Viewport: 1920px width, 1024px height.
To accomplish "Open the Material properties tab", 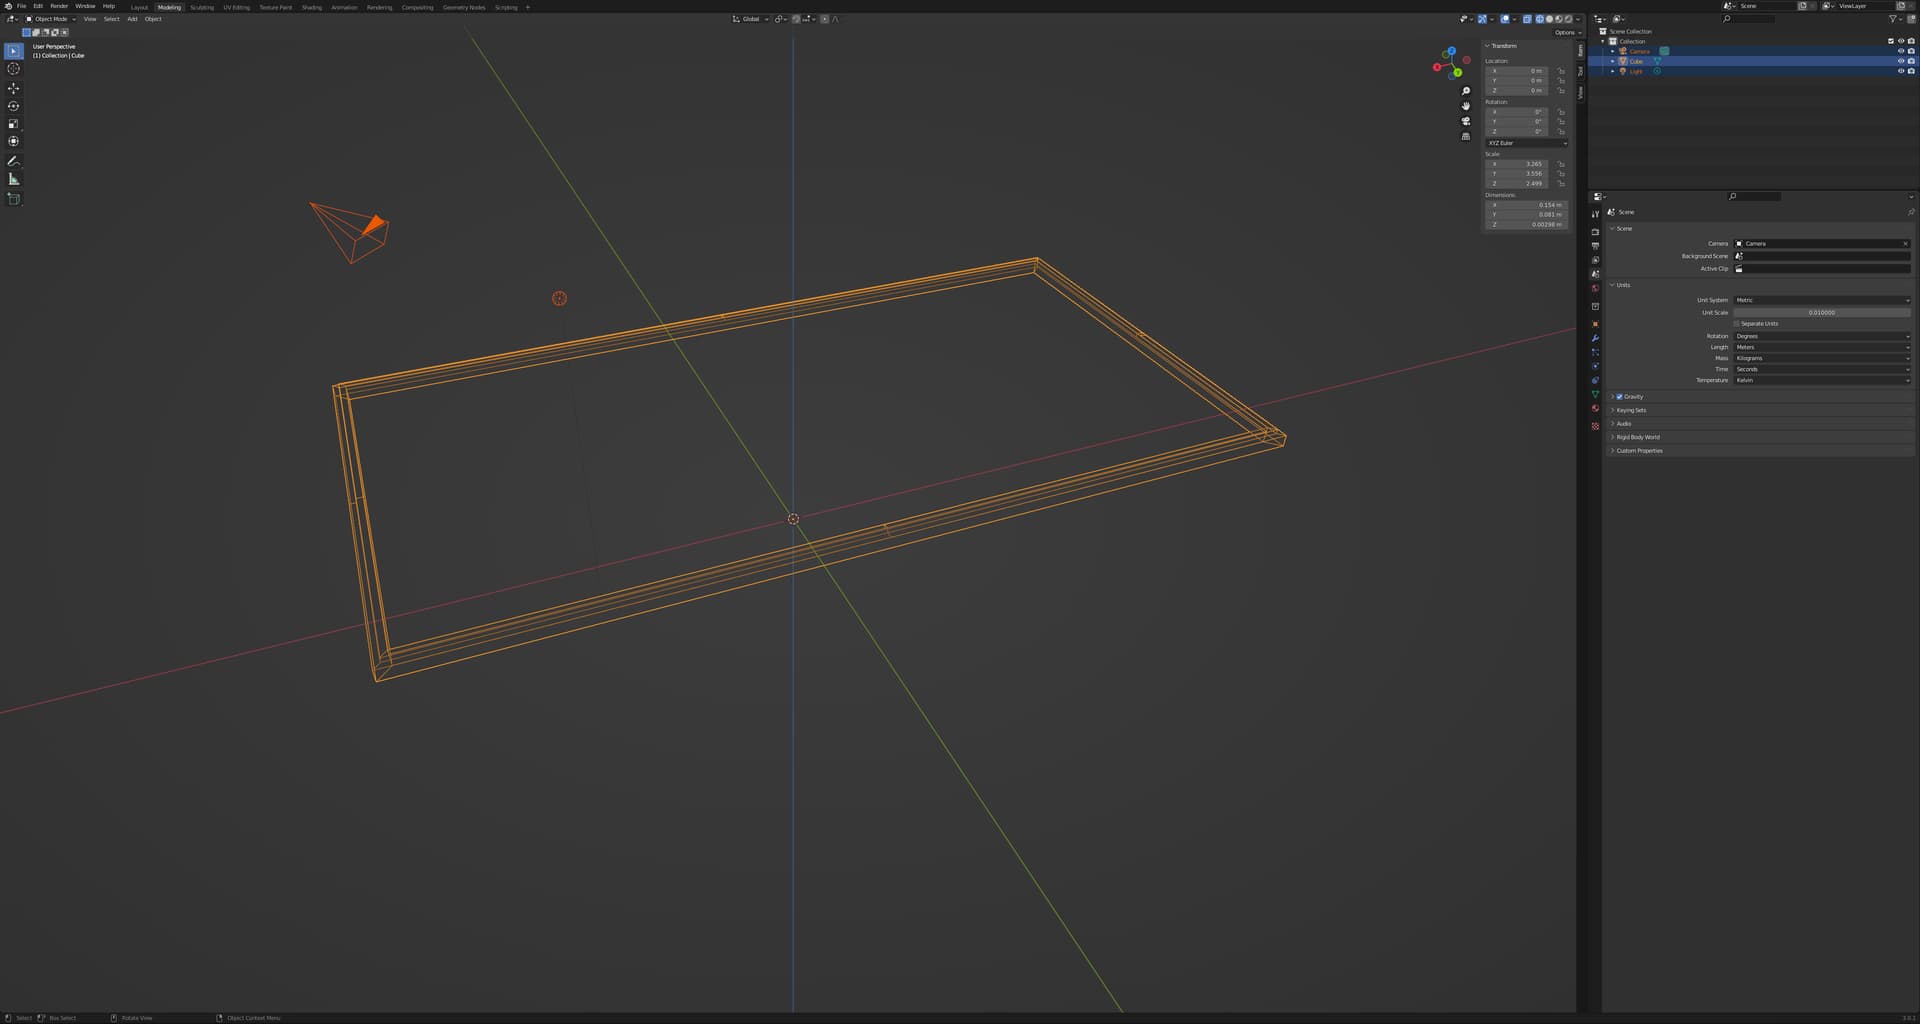I will point(1595,408).
